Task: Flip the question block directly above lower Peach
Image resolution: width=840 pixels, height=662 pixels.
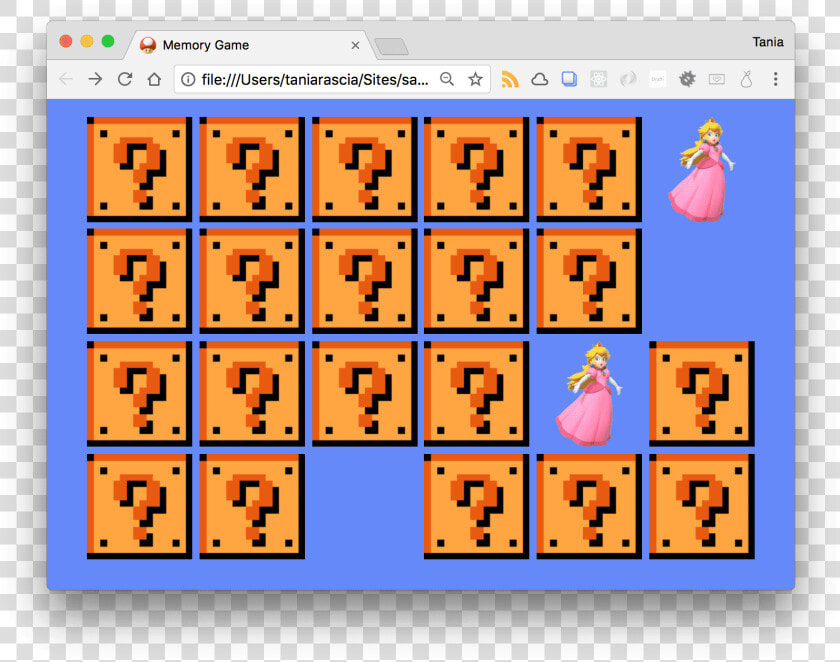Action: click(589, 281)
